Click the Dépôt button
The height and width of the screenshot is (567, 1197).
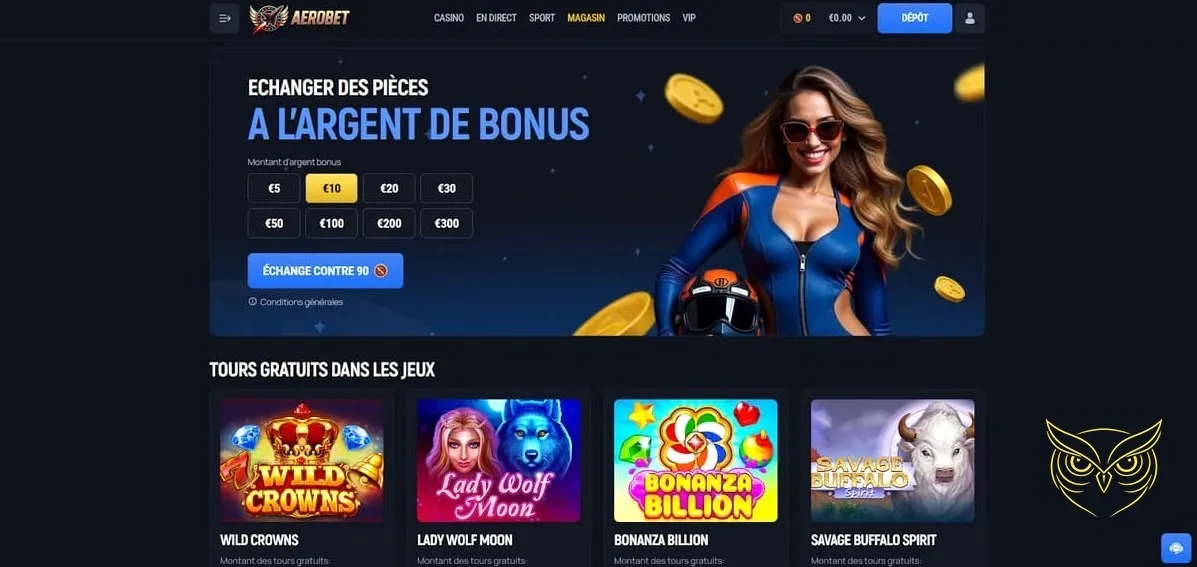tap(915, 18)
